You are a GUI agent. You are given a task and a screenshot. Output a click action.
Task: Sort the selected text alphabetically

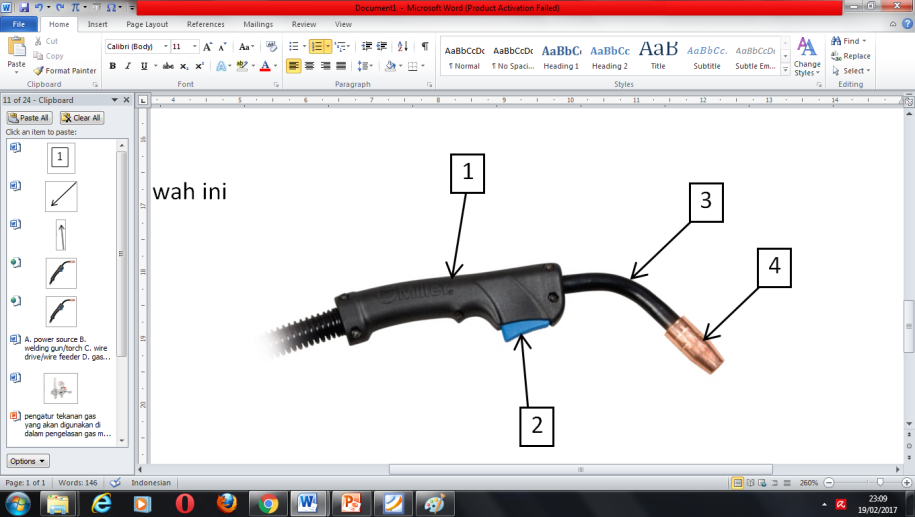coord(403,46)
